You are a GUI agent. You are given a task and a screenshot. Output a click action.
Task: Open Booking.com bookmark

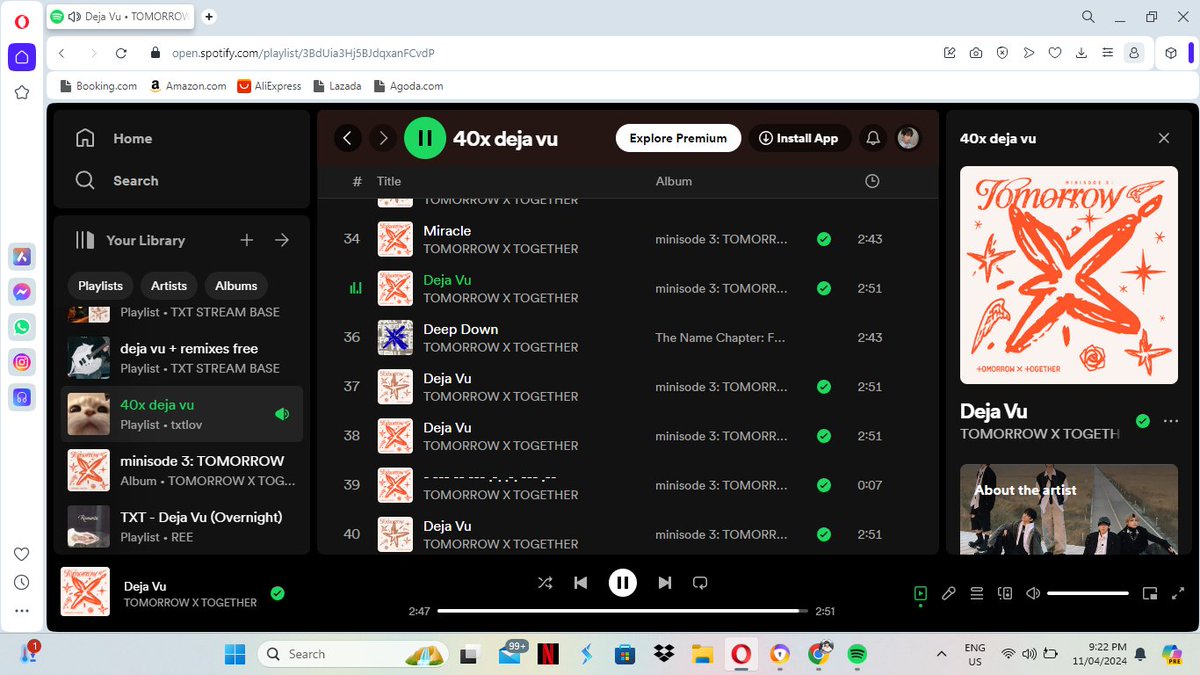[98, 86]
